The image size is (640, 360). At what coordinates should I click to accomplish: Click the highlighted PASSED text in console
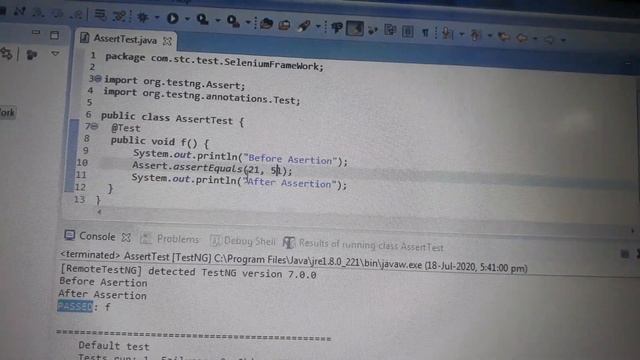[75, 306]
